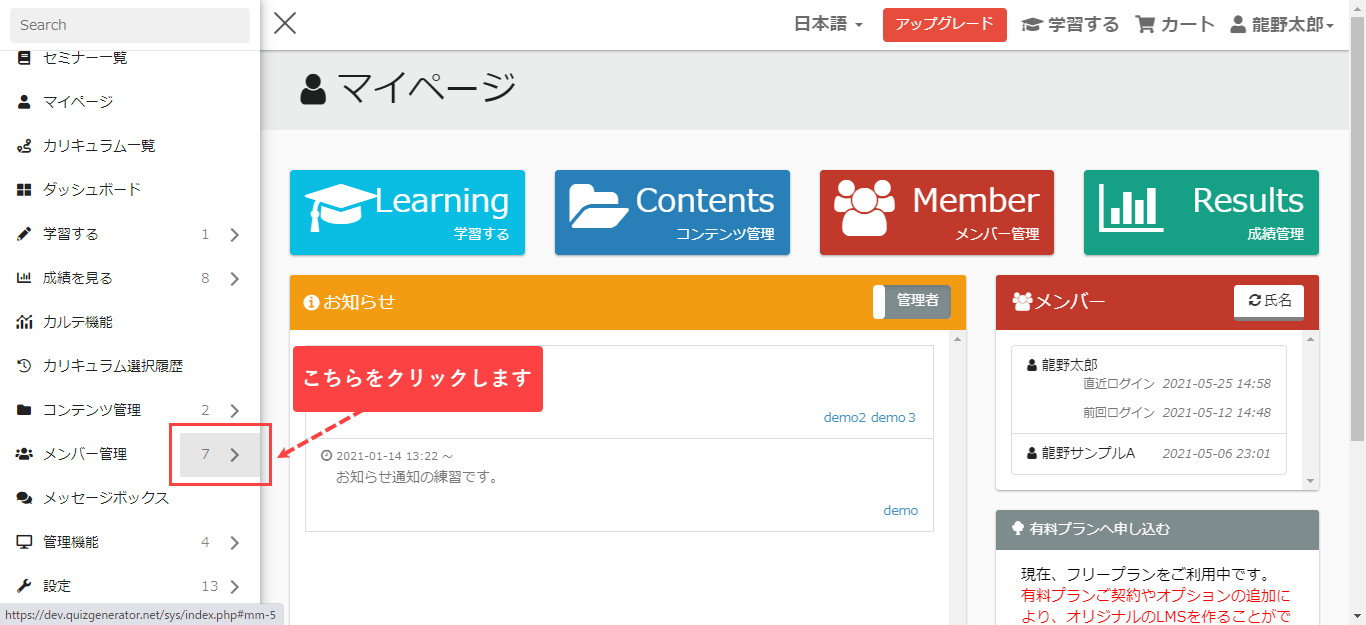The height and width of the screenshot is (625, 1366).
Task: Open カルテ機能 in the sidebar
Action: coord(78,322)
